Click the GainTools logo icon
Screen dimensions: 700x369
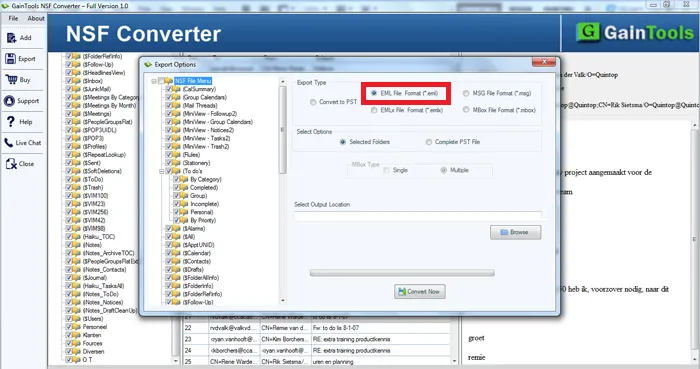[x=588, y=32]
